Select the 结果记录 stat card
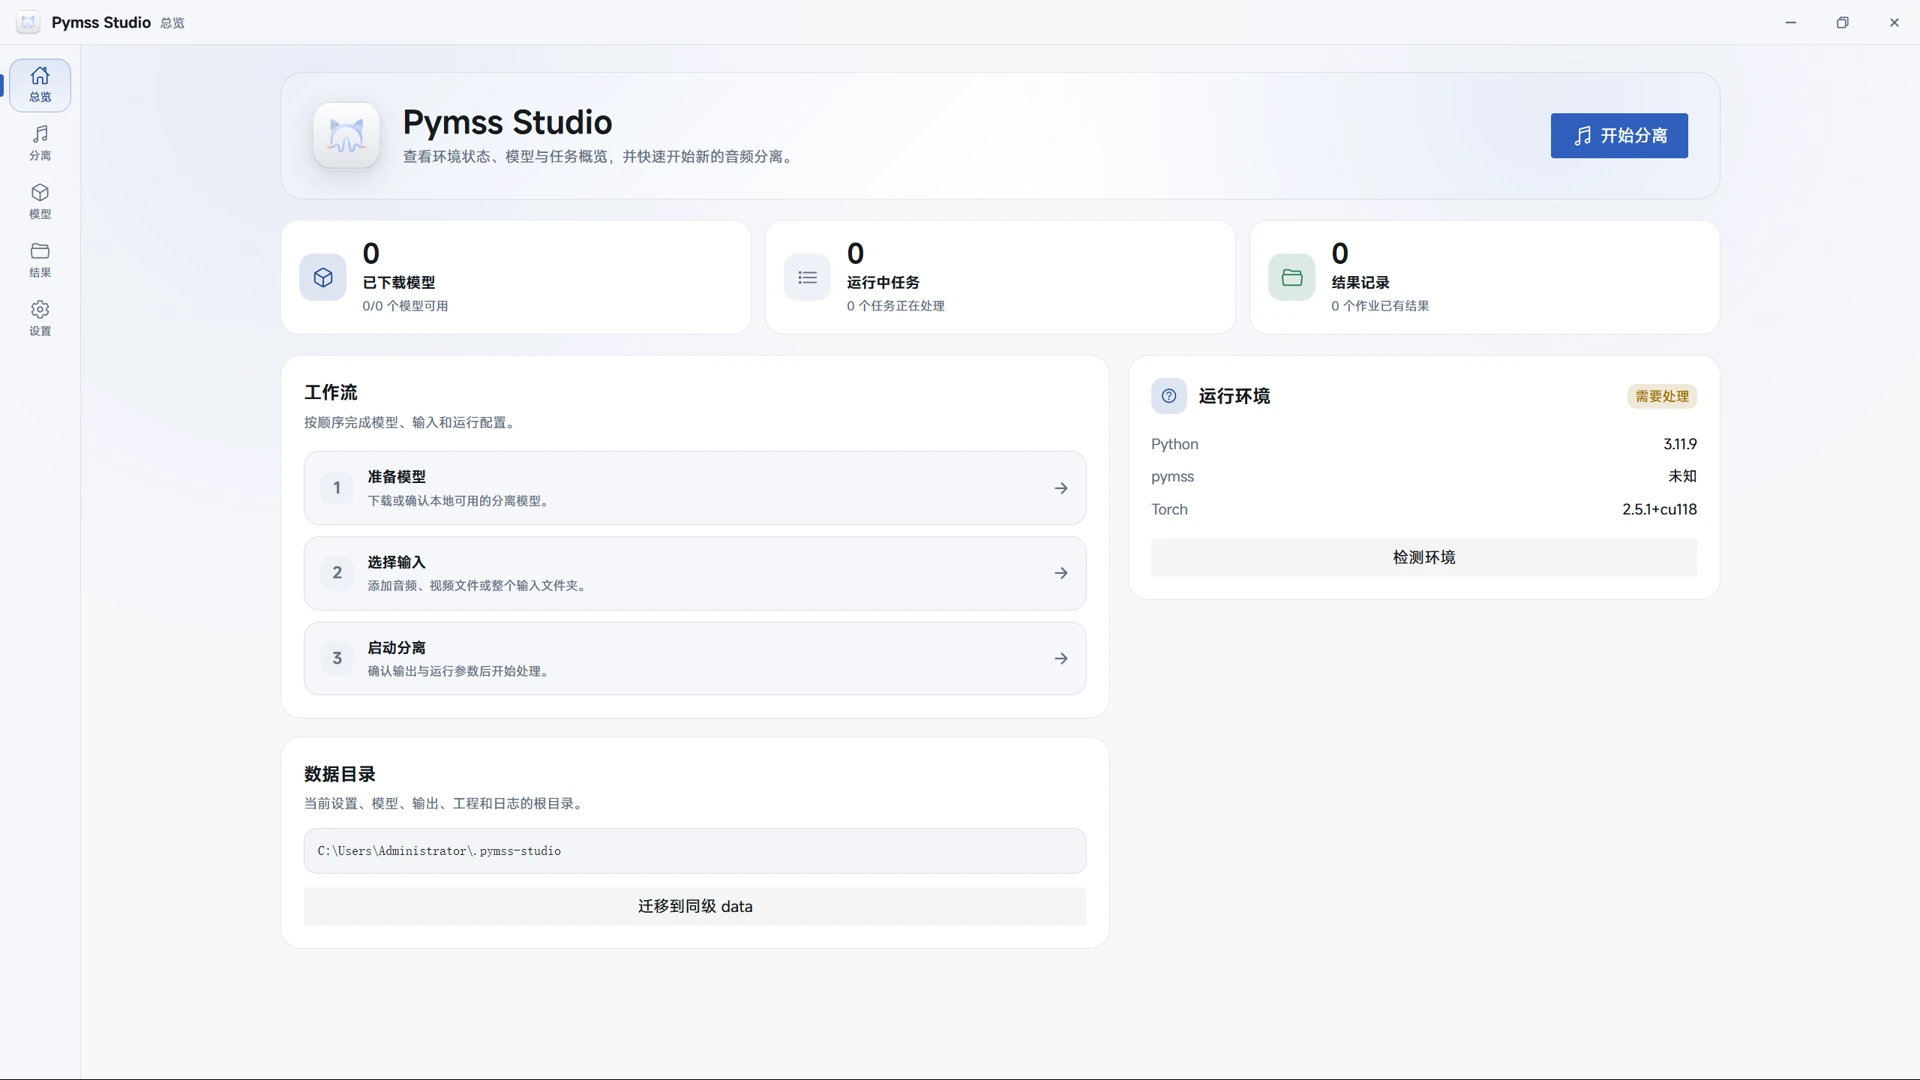1920x1080 pixels. 1485,277
